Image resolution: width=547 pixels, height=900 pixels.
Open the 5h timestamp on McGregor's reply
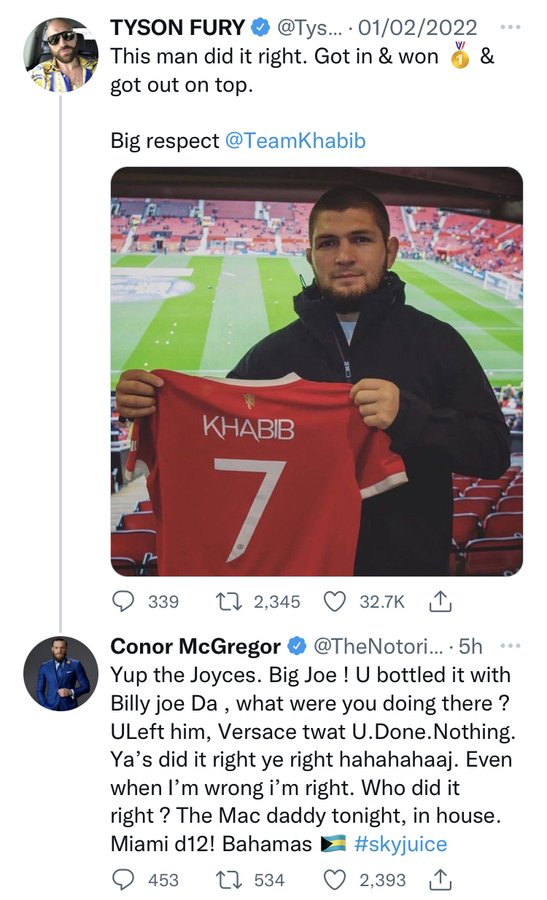(471, 646)
